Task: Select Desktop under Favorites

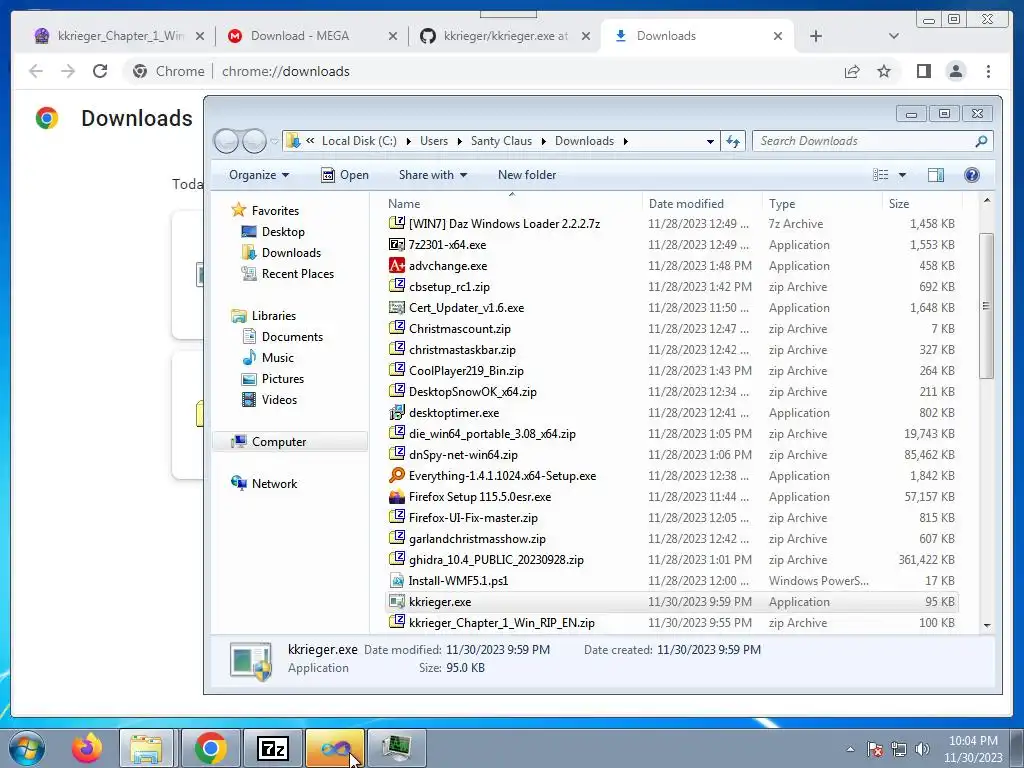Action: tap(283, 232)
